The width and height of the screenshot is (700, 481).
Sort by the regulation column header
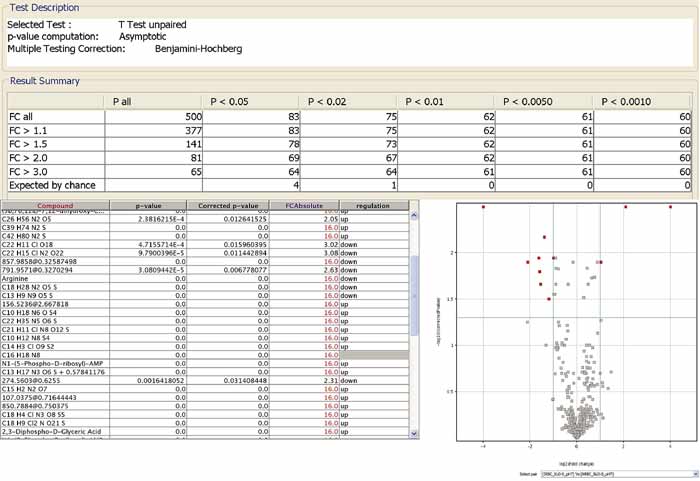pyautogui.click(x=374, y=205)
